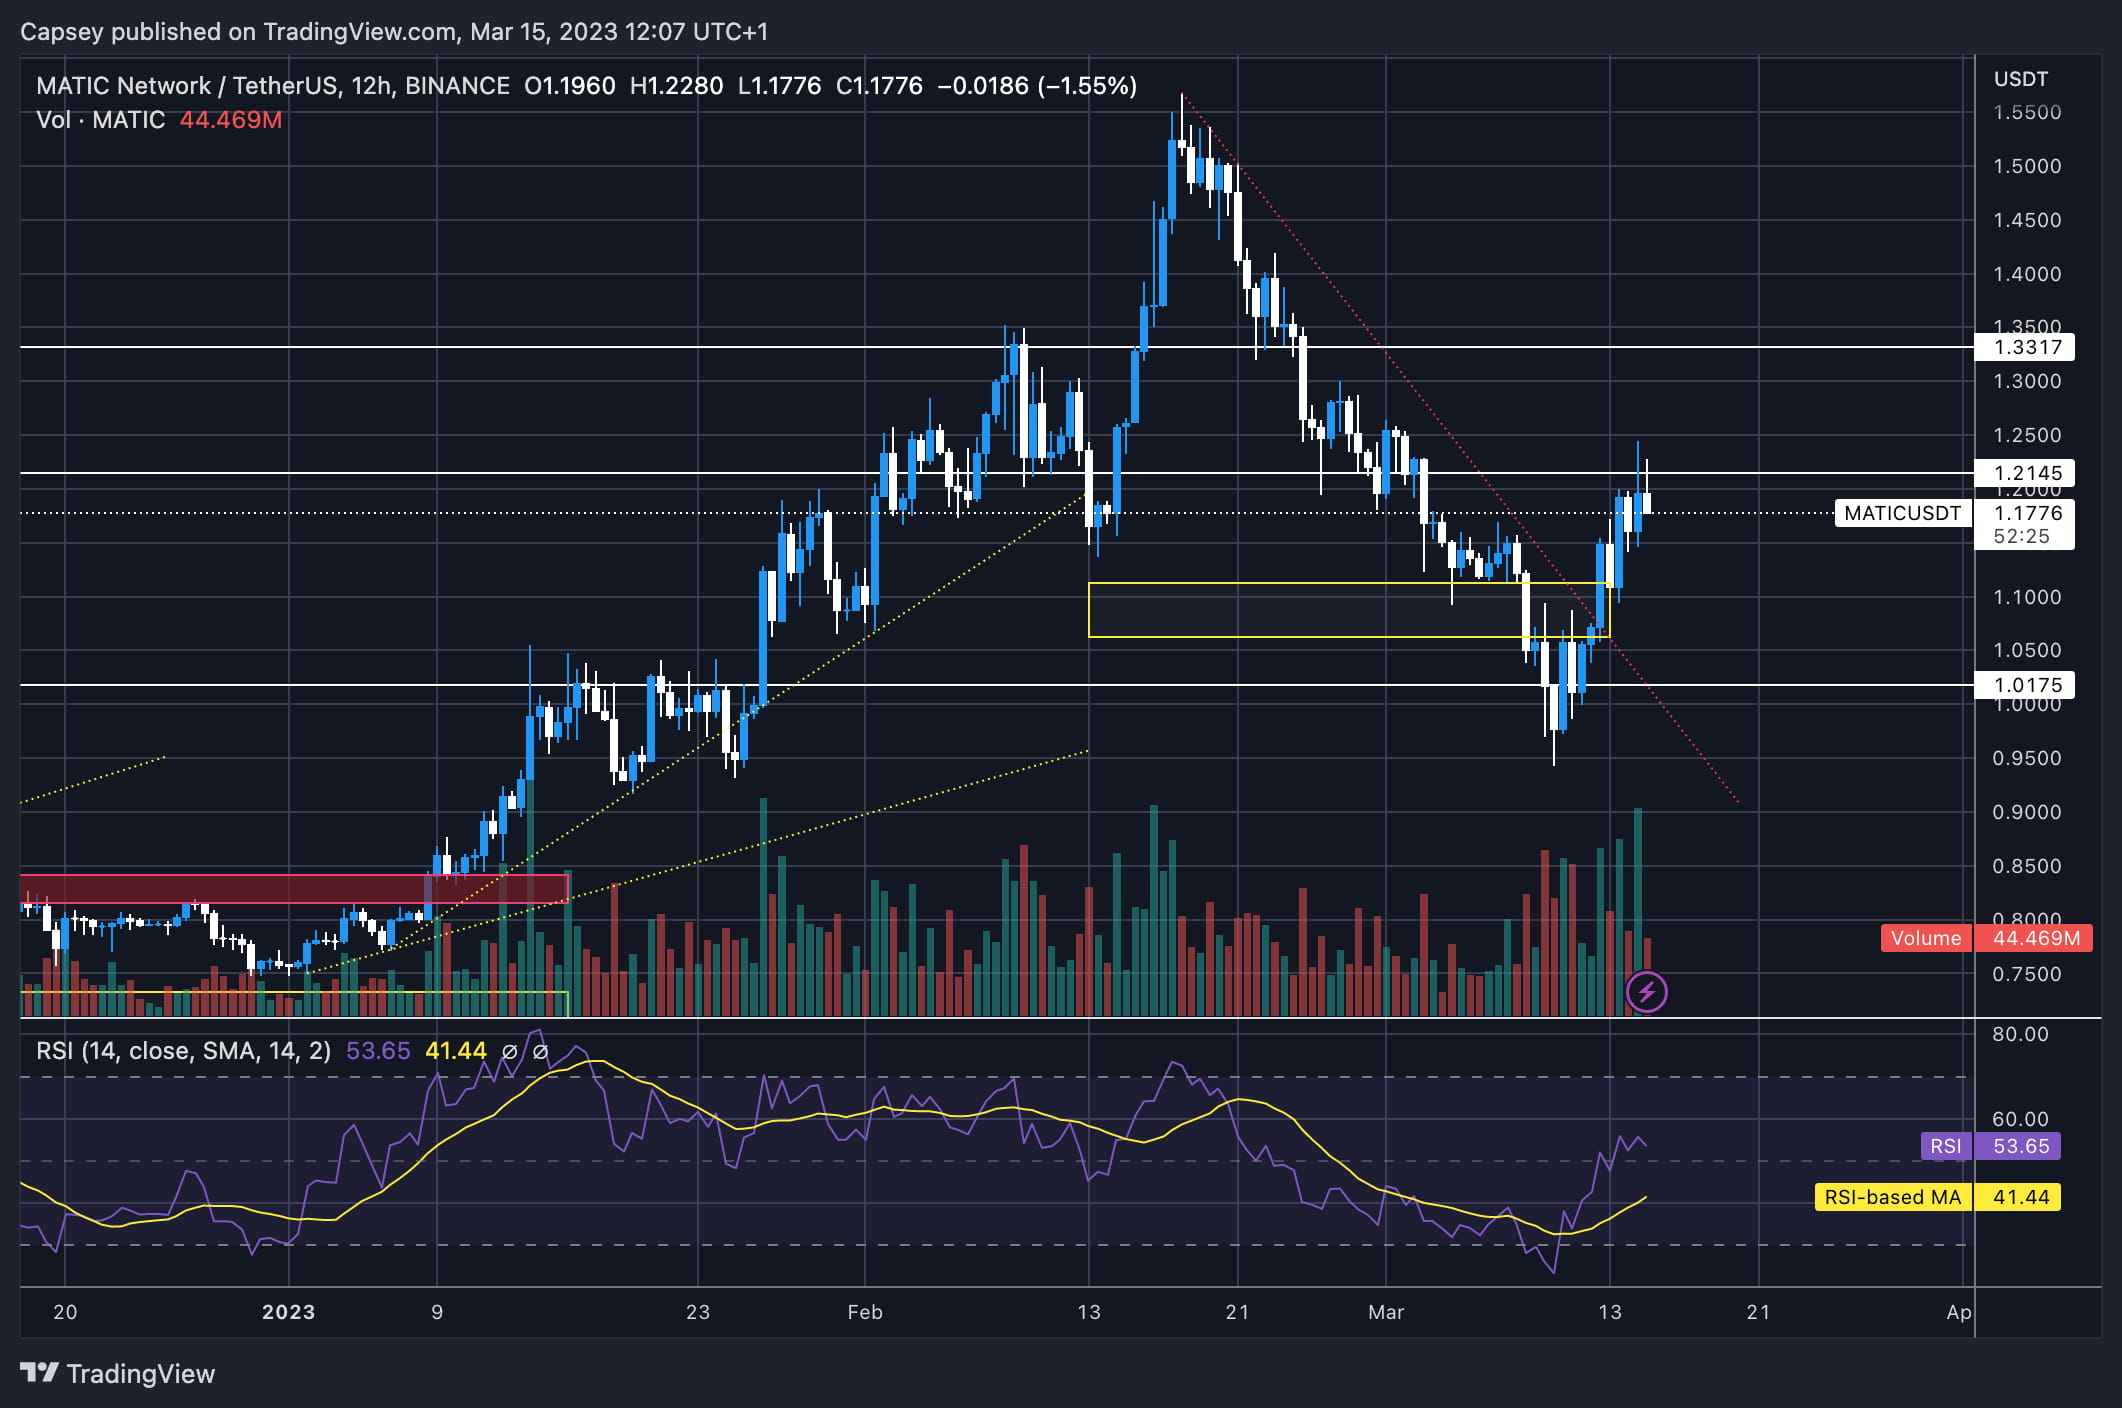Click the USDT currency label on price axis

pyautogui.click(x=2020, y=79)
